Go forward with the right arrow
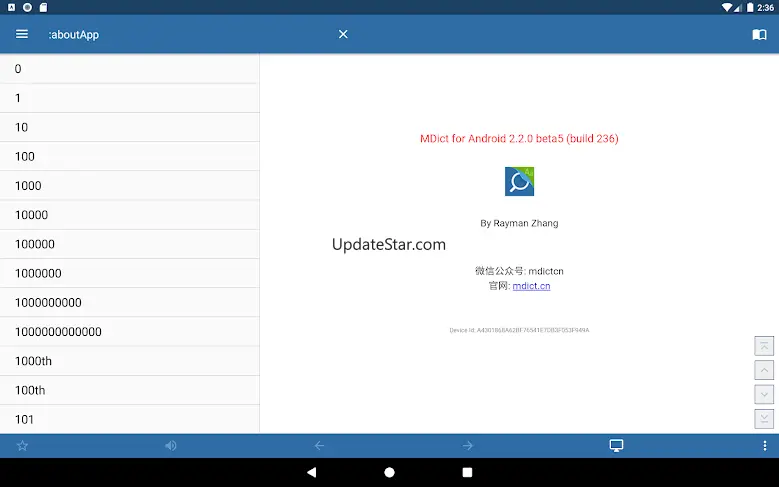This screenshot has height=487, width=779. pos(467,446)
